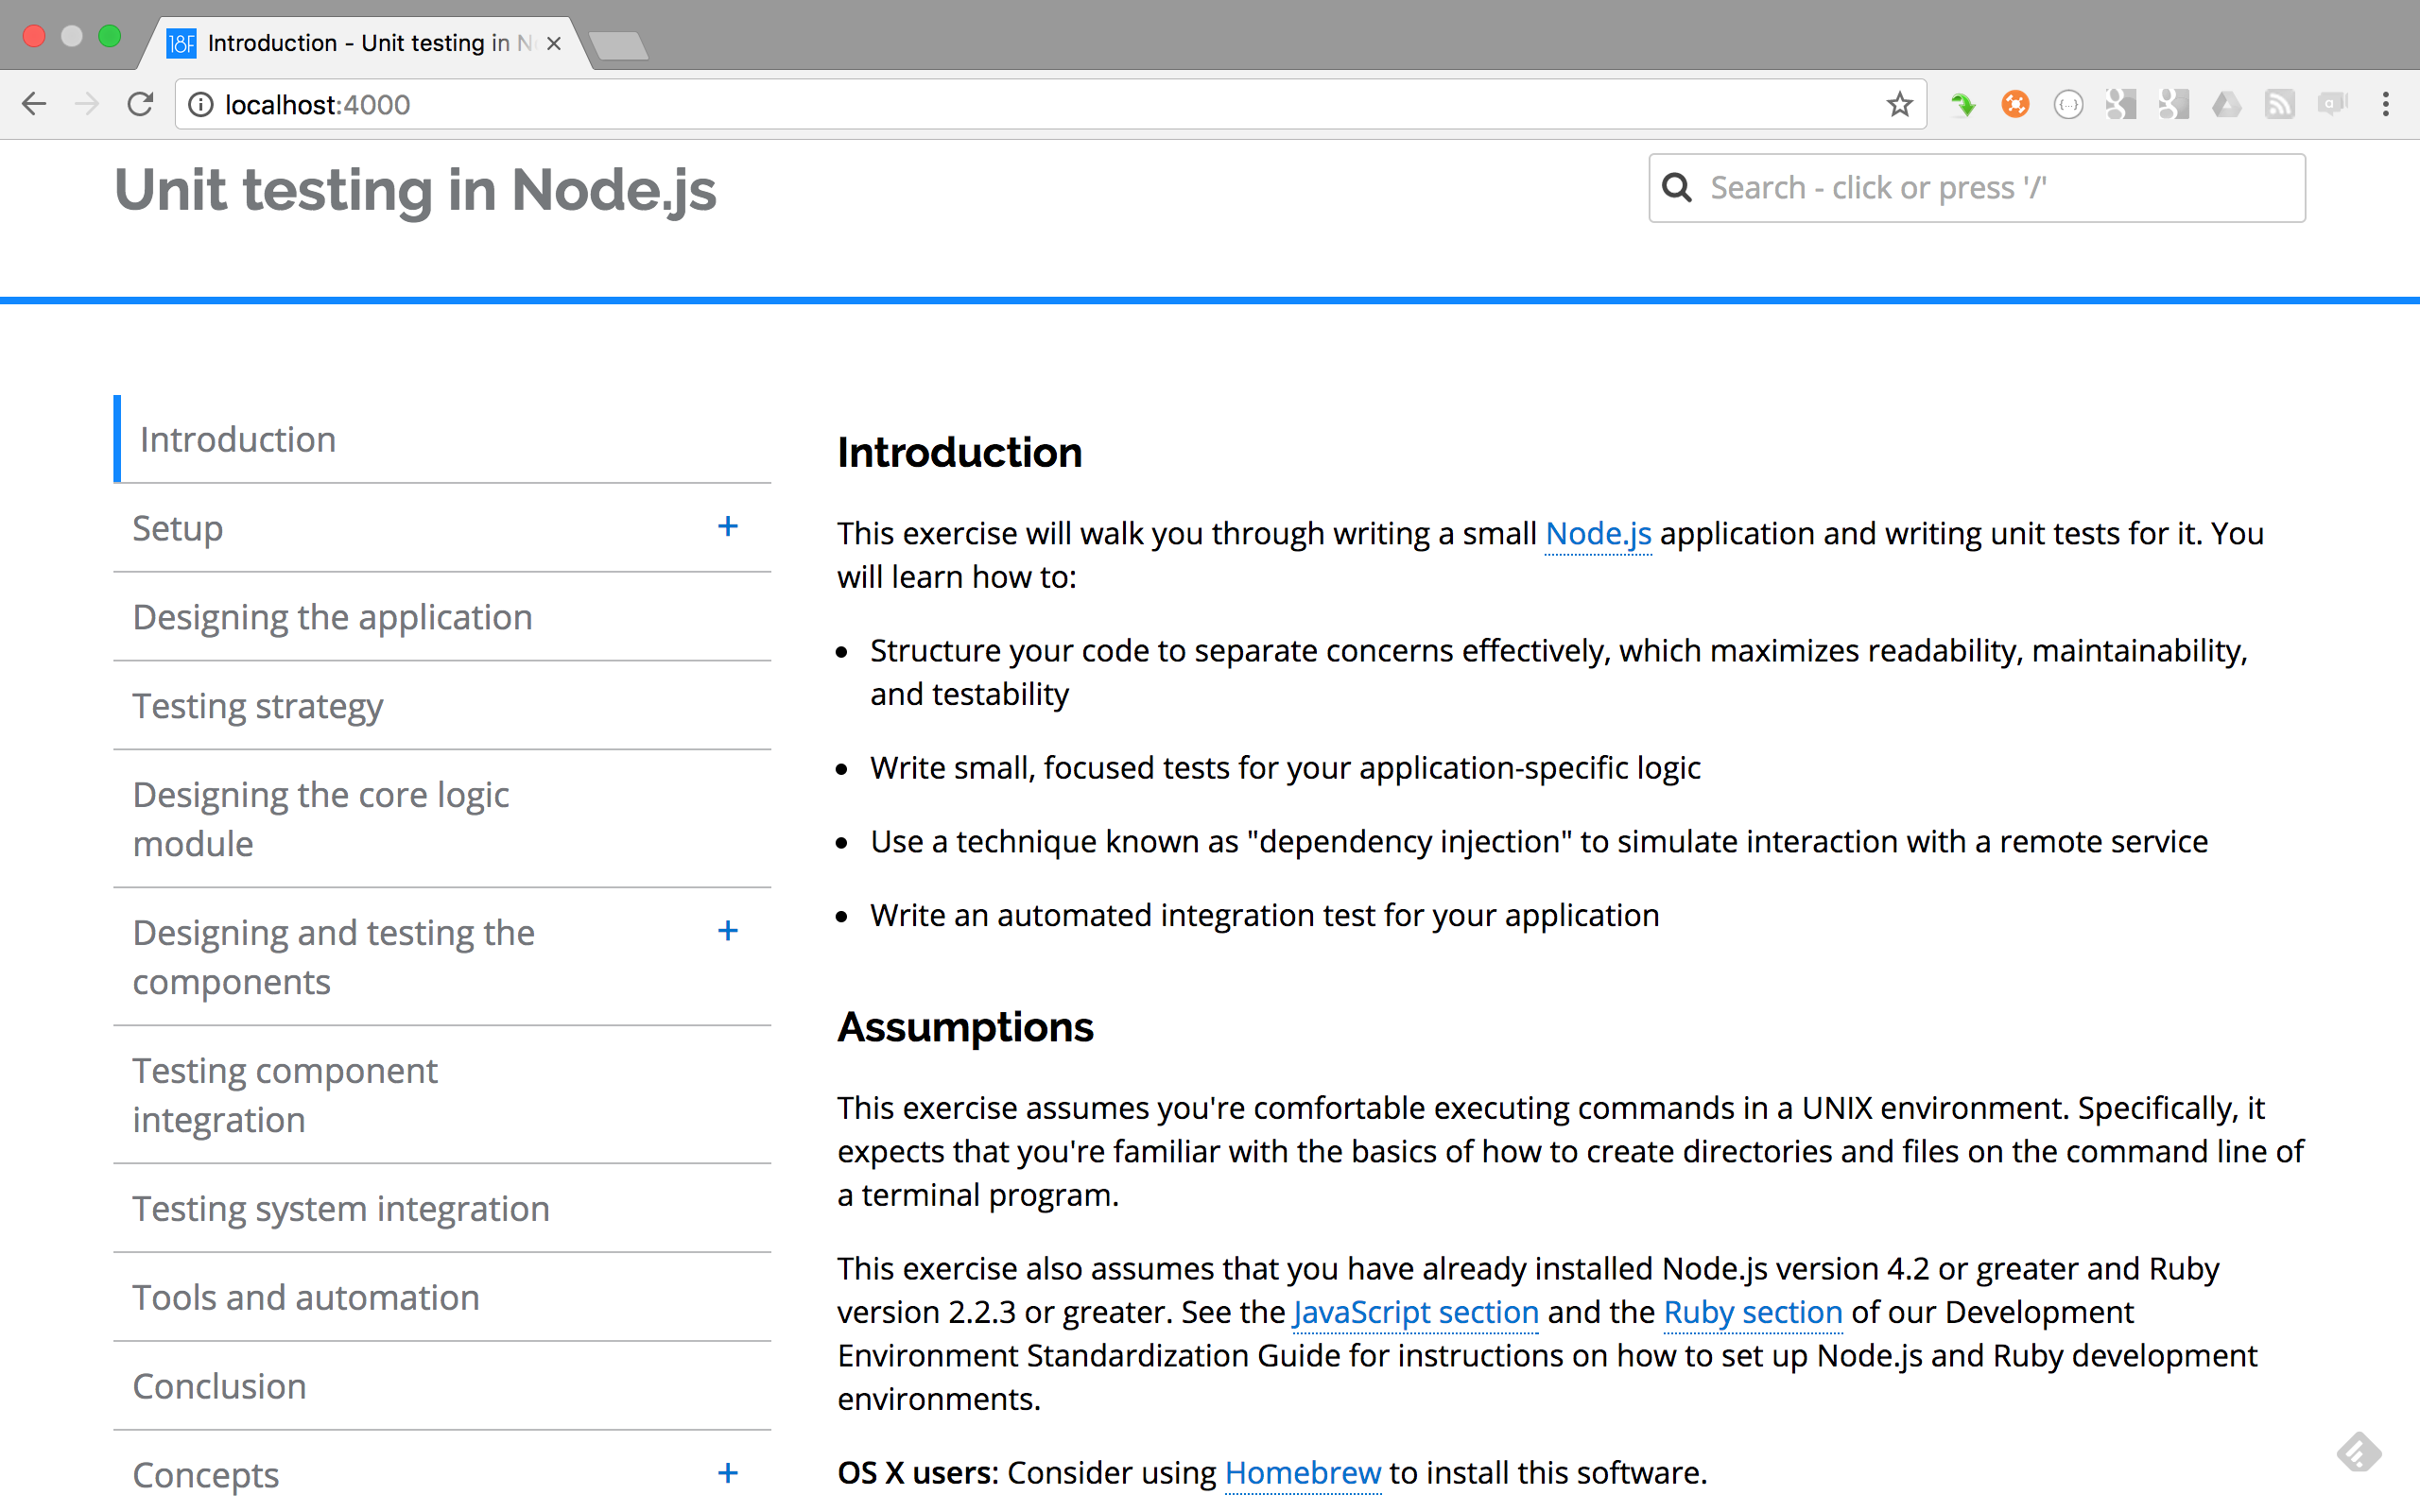
Task: Click the 'dependency injection' bullet text
Action: [1539, 842]
